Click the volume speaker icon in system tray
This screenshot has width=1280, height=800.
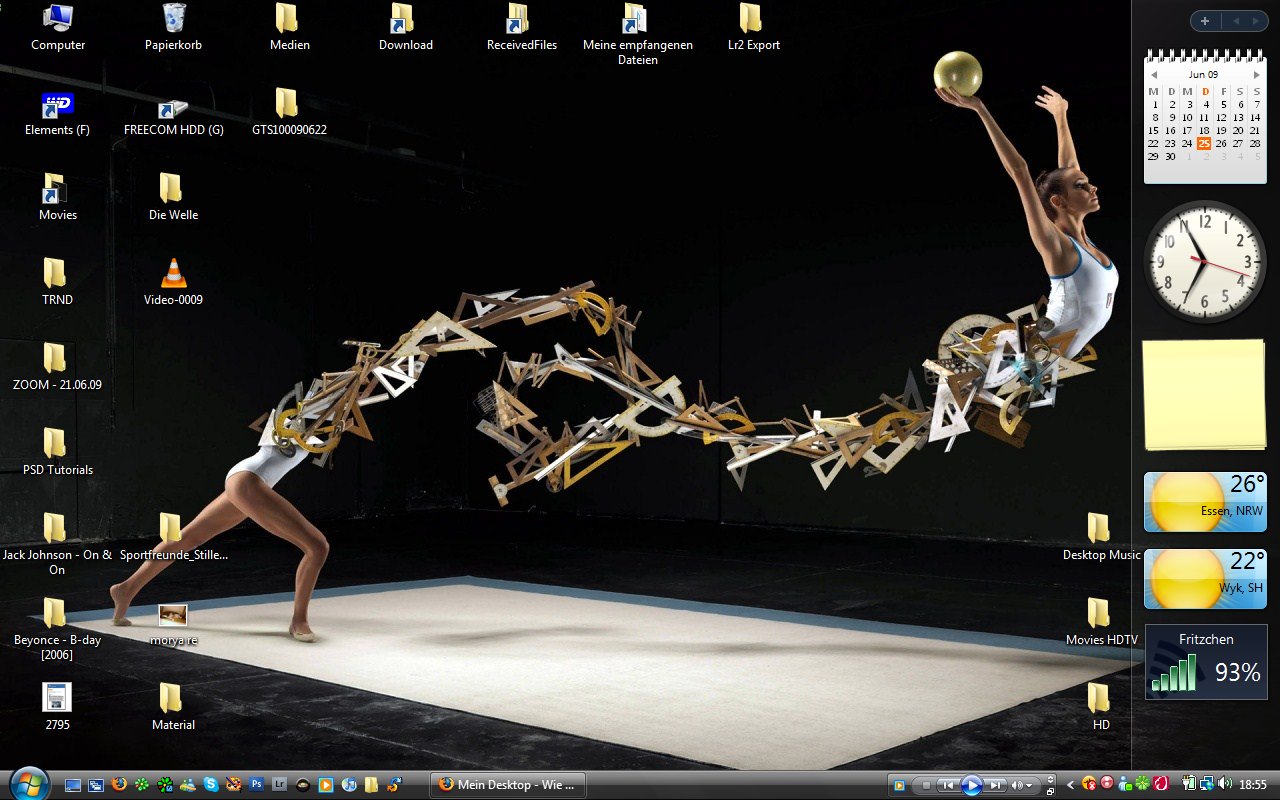1225,785
